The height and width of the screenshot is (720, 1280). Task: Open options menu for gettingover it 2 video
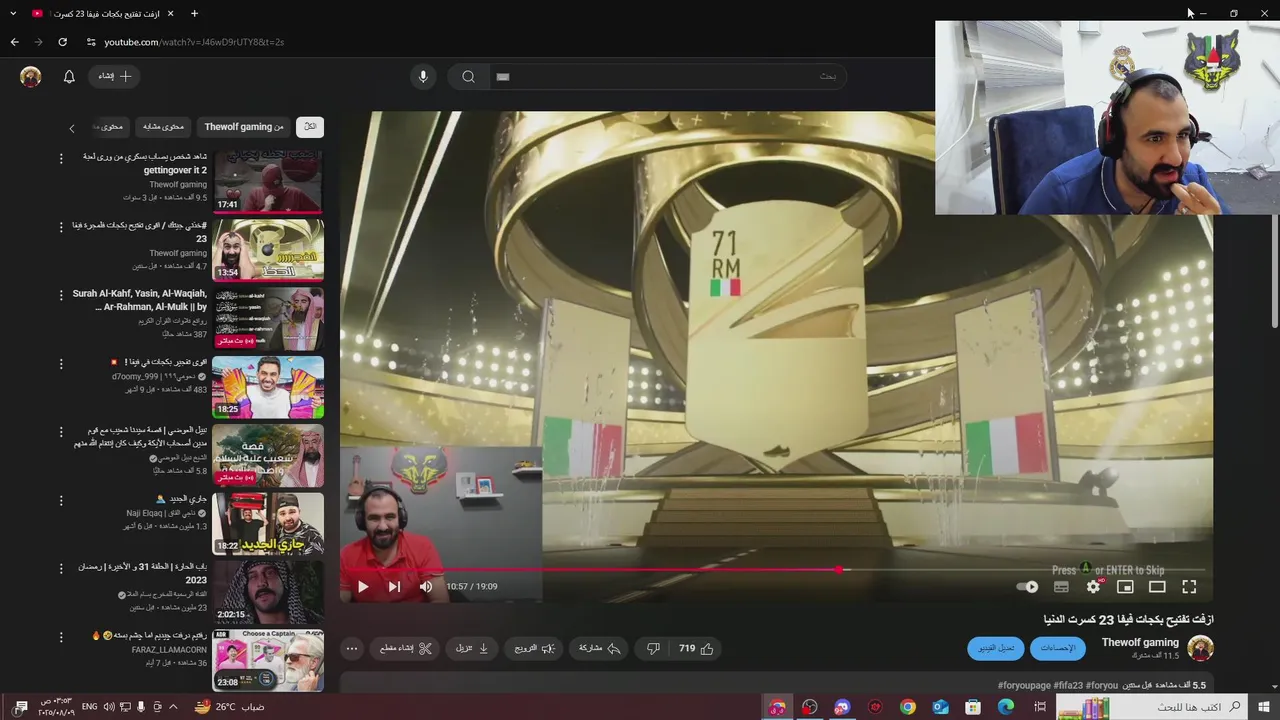pyautogui.click(x=61, y=158)
